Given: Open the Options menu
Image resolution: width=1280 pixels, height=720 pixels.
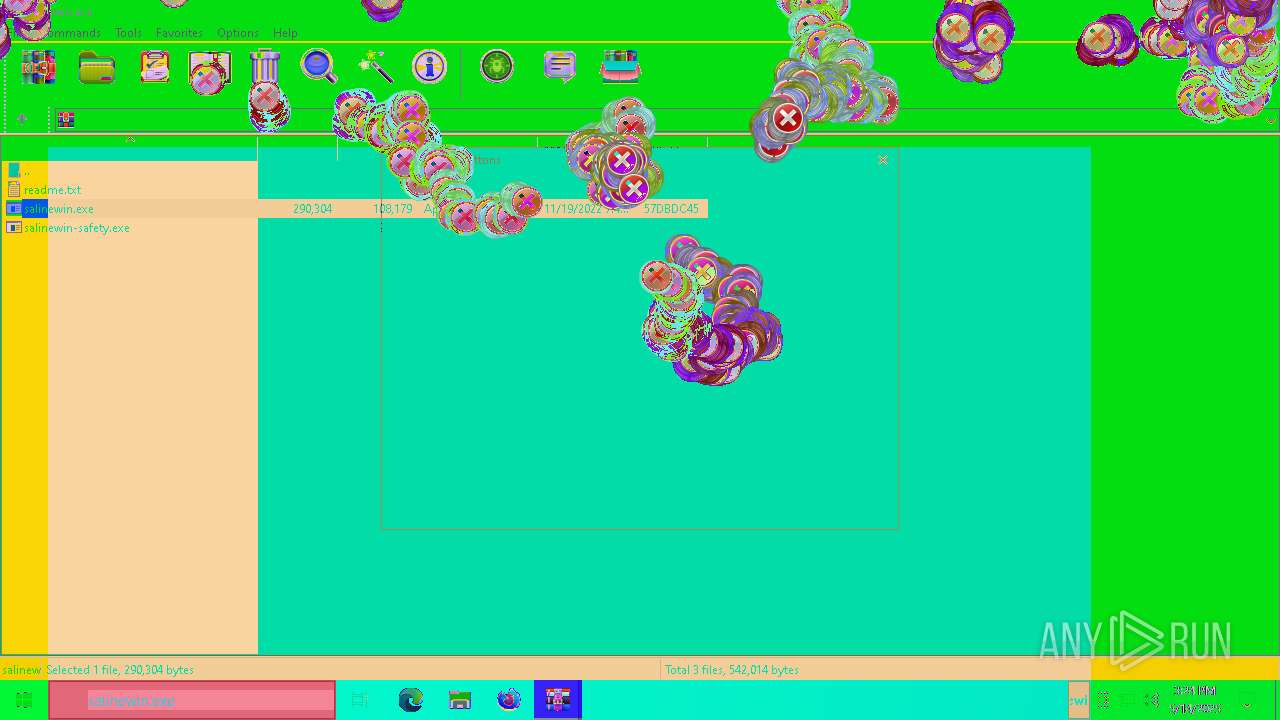Looking at the screenshot, I should coord(238,33).
